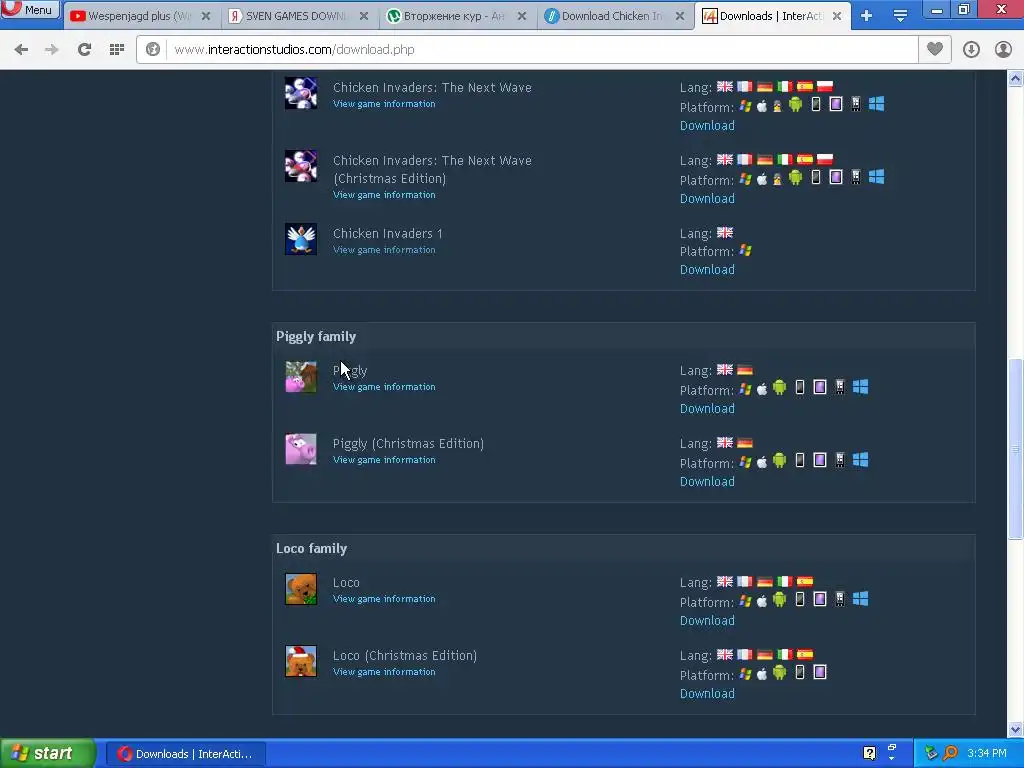Click Android platform icon for The Next Wave

[x=795, y=104]
